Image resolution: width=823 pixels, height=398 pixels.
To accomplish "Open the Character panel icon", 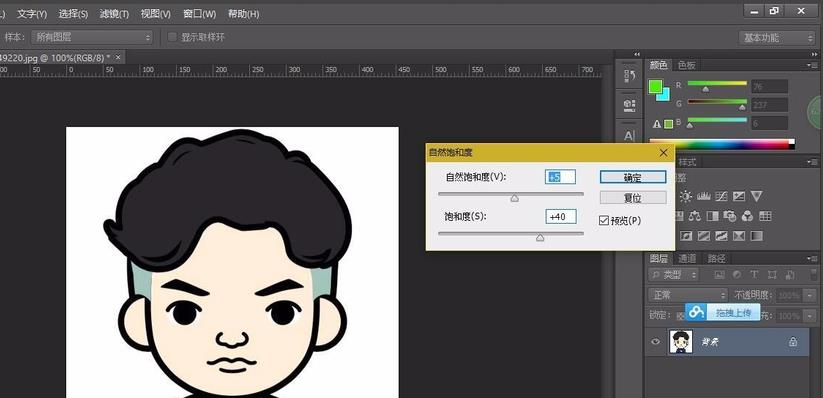I will pyautogui.click(x=629, y=135).
